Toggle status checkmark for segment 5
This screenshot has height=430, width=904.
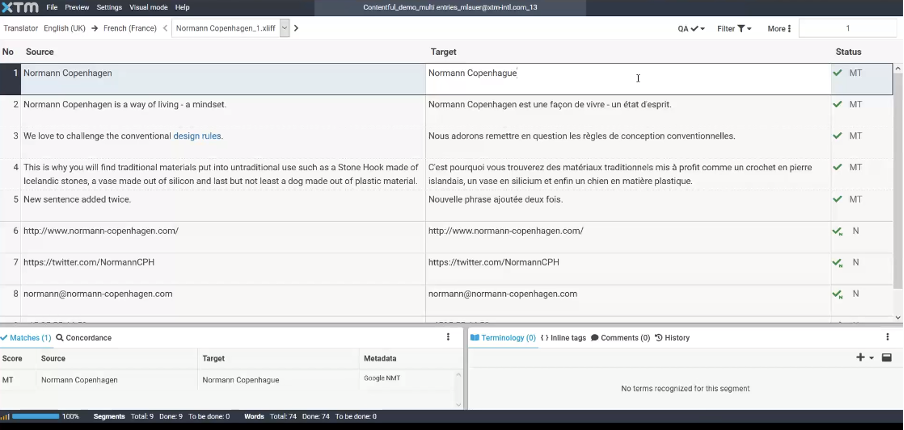click(x=837, y=199)
